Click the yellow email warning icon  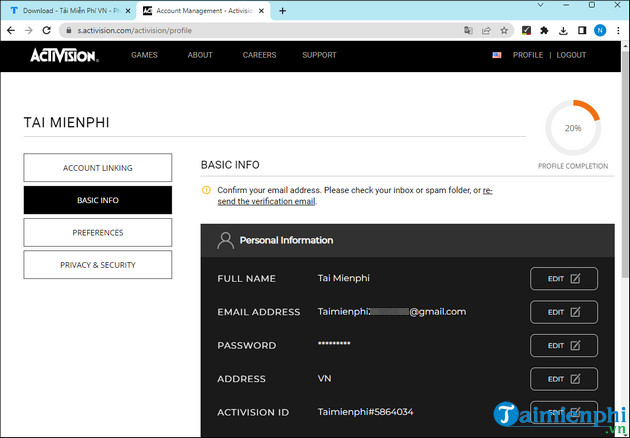coord(206,190)
